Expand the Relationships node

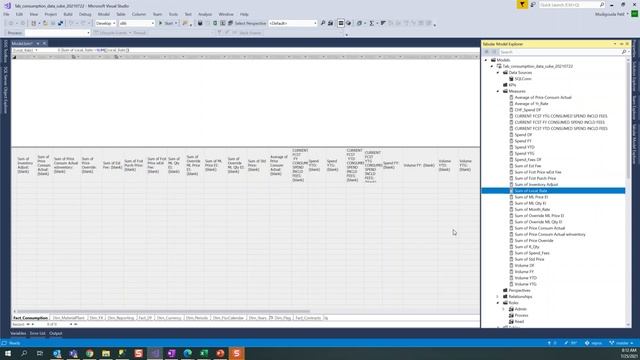[x=498, y=297]
